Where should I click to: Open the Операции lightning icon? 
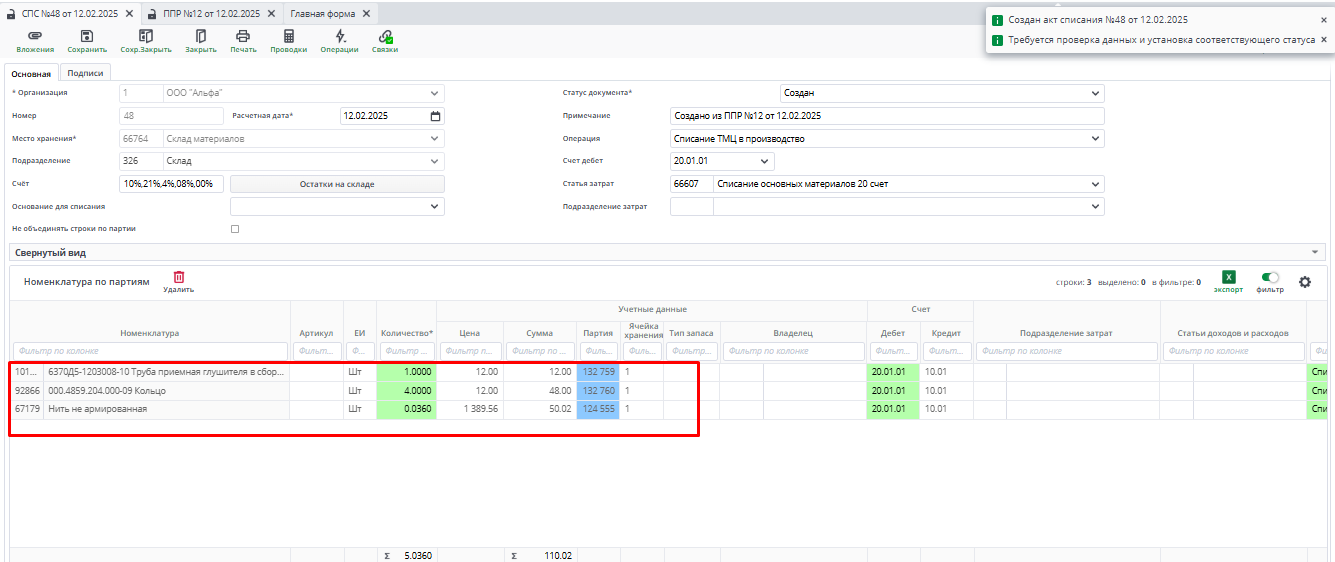click(x=339, y=36)
